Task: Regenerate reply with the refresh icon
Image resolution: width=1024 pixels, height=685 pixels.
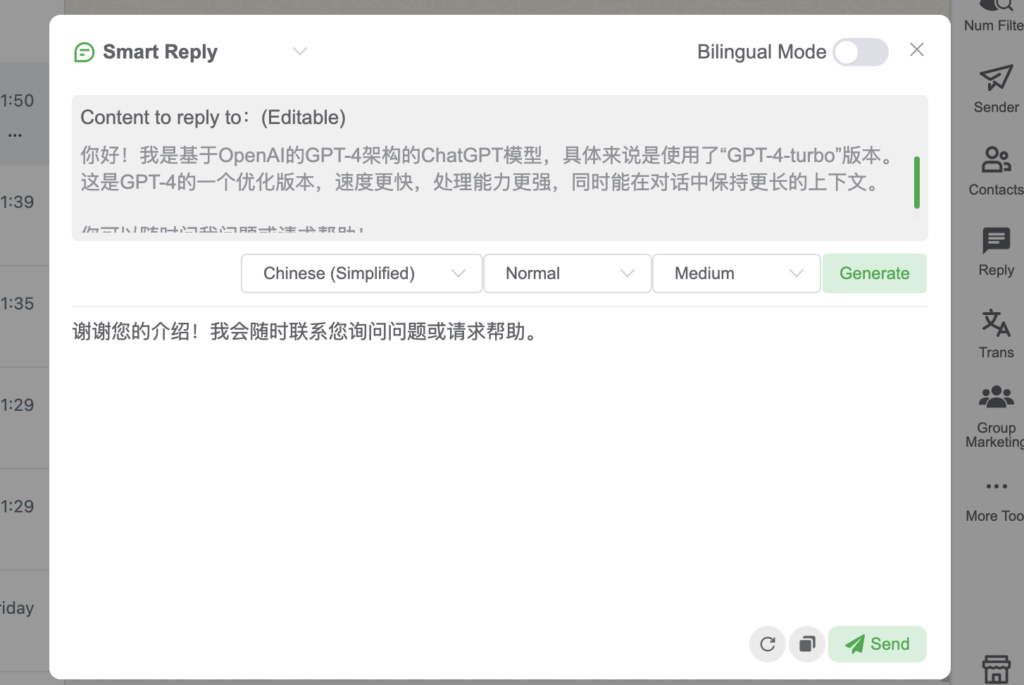Action: [x=767, y=644]
